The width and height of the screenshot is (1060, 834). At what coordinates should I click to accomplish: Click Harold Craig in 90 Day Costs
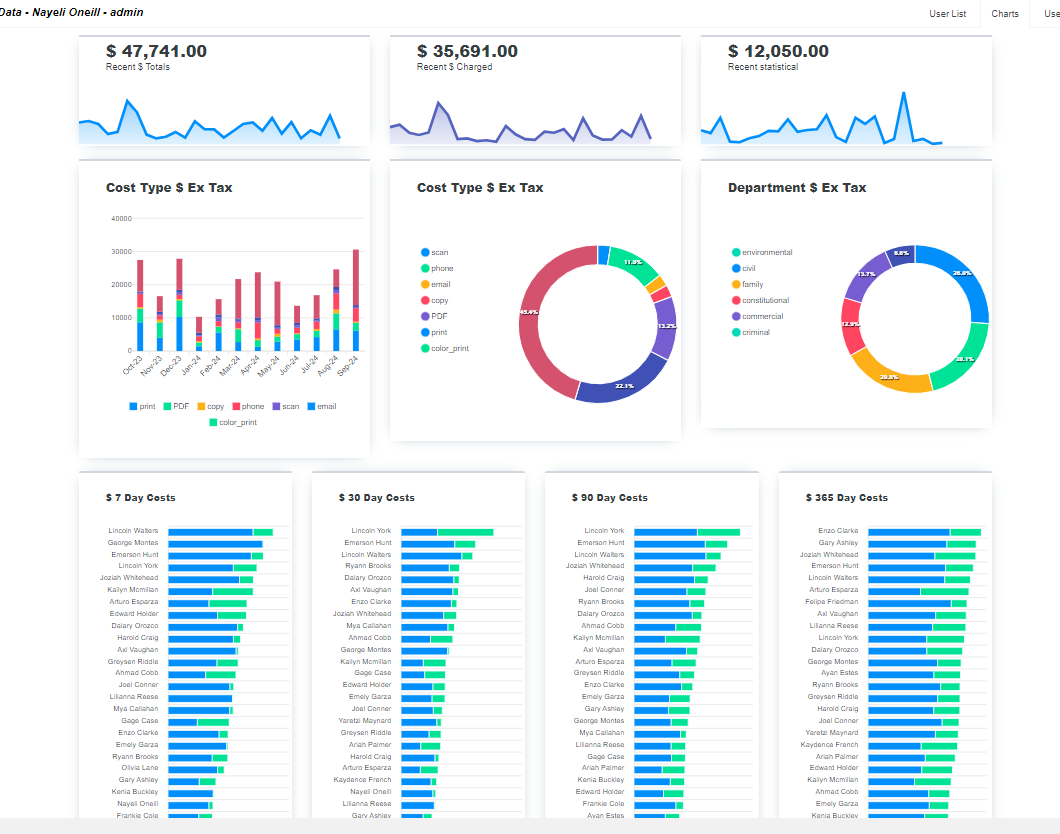pyautogui.click(x=603, y=578)
